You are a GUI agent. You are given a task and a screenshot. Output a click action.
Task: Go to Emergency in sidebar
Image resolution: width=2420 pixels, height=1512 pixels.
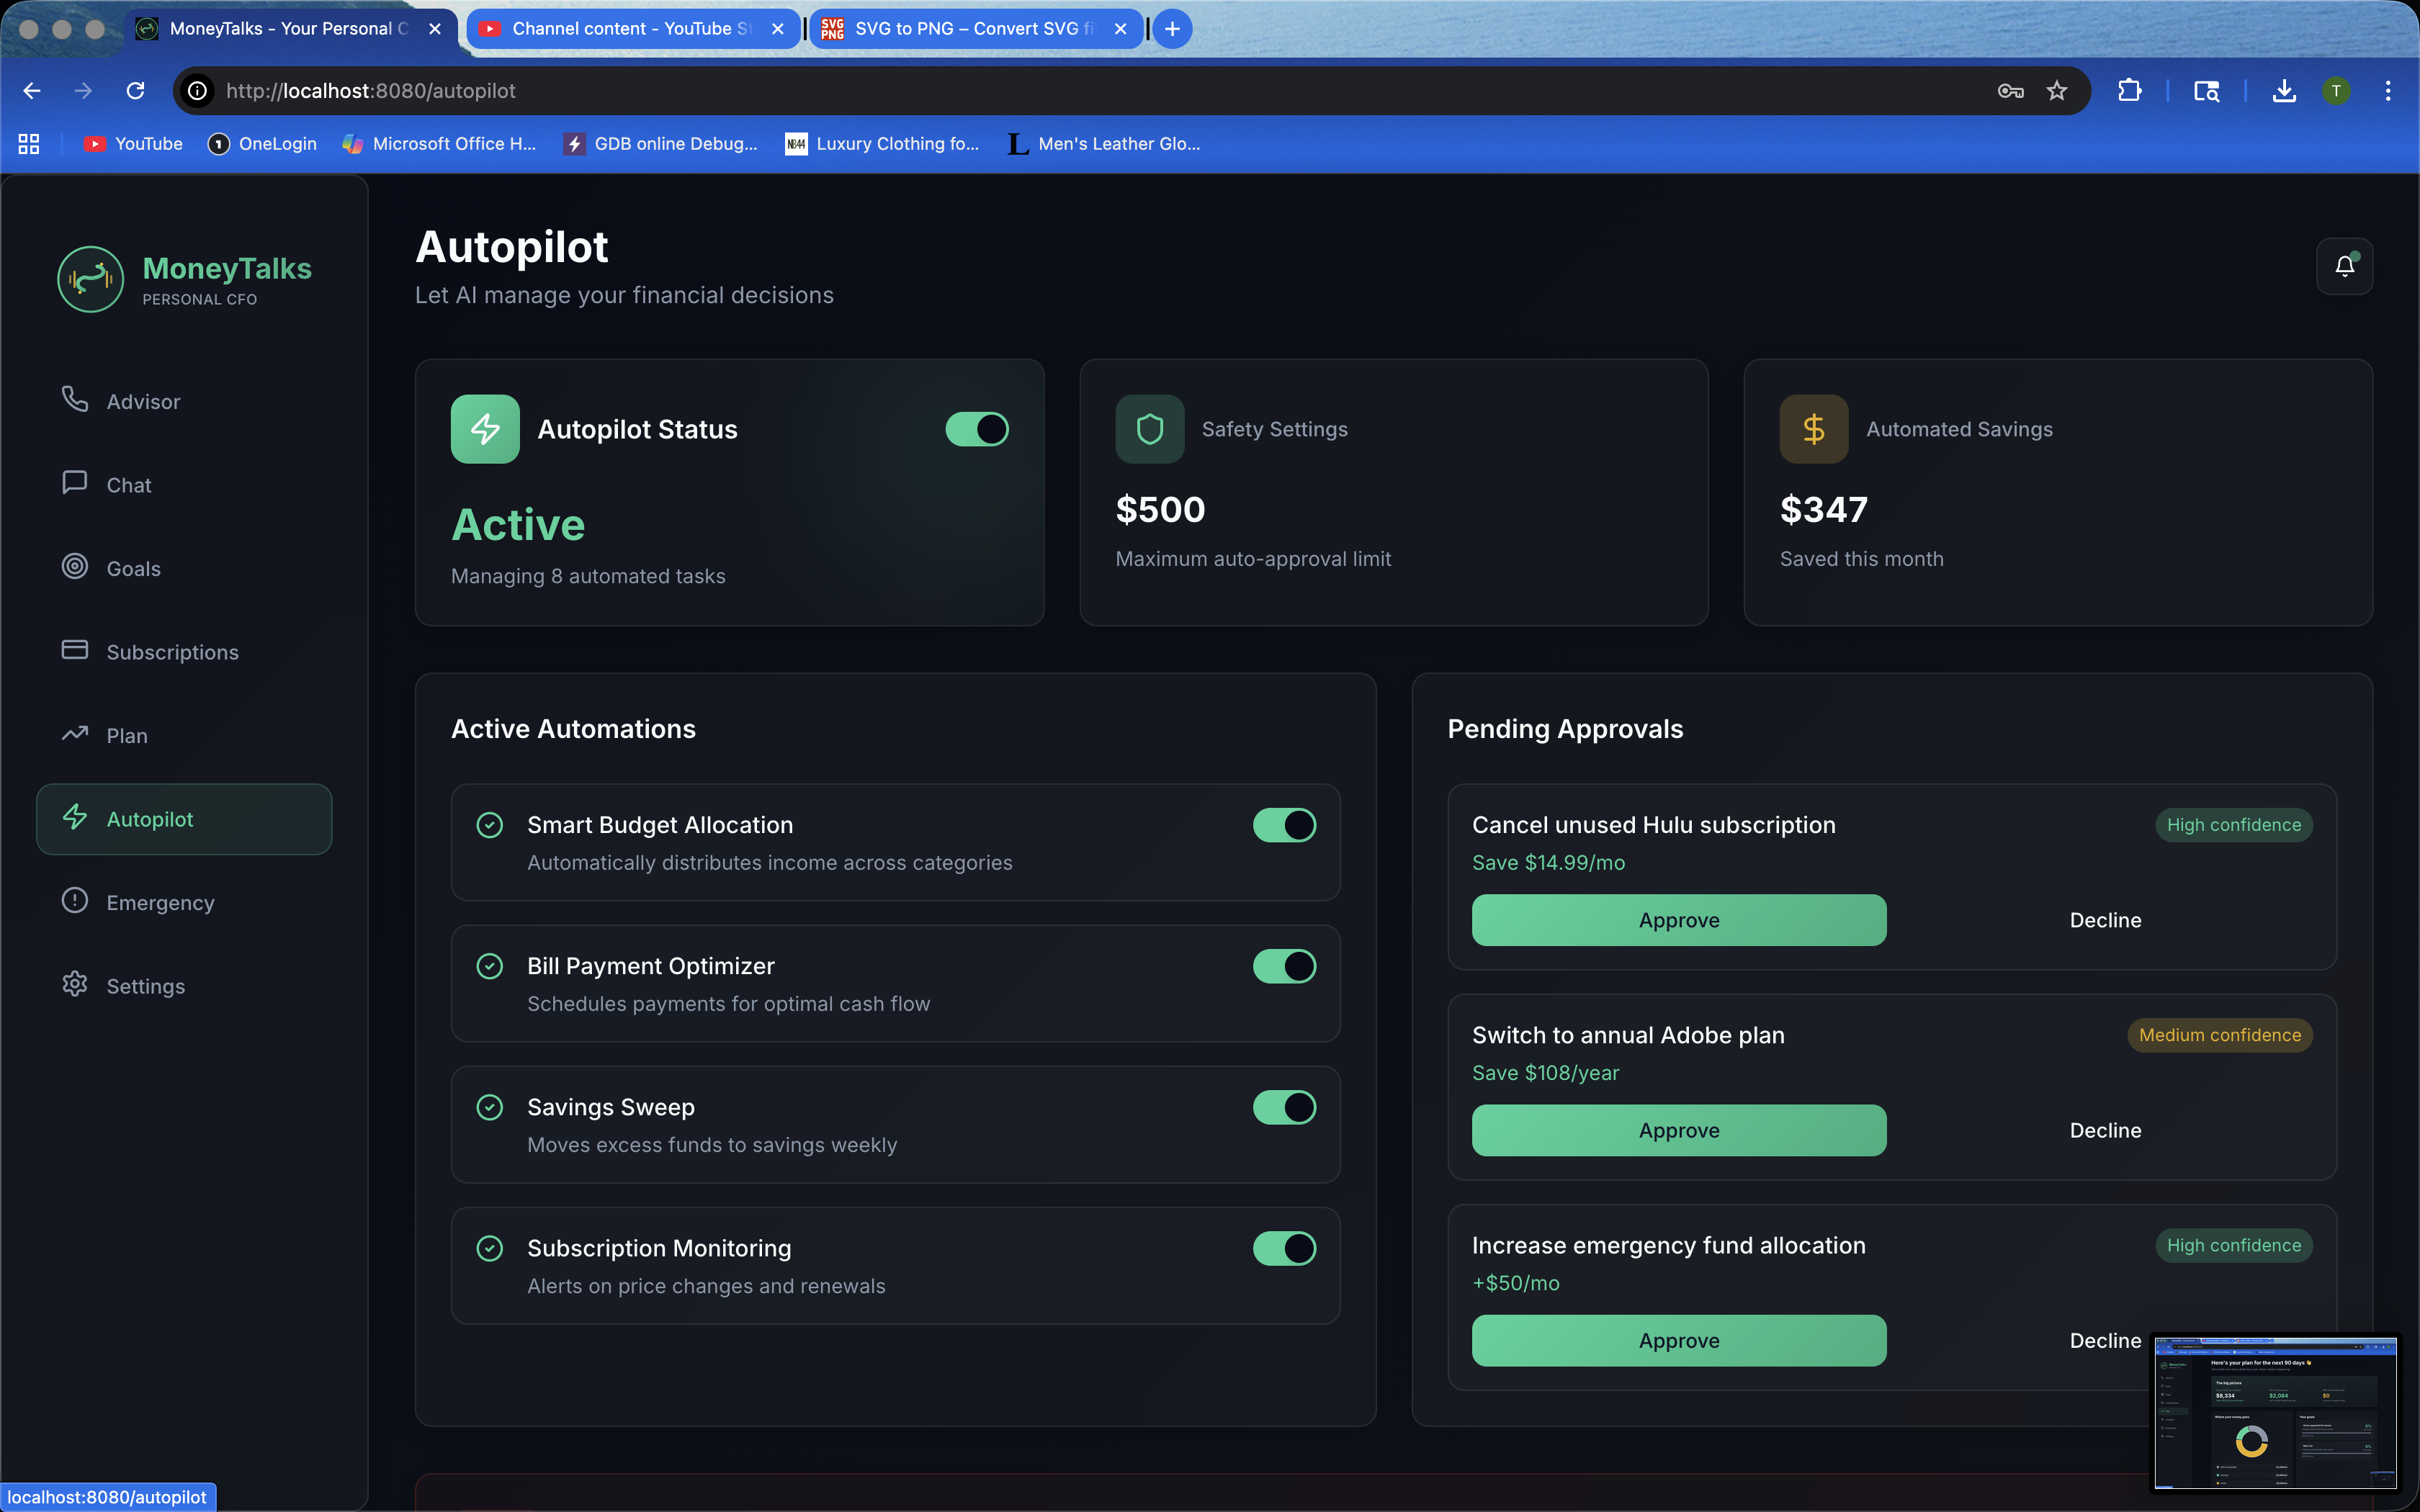[160, 902]
